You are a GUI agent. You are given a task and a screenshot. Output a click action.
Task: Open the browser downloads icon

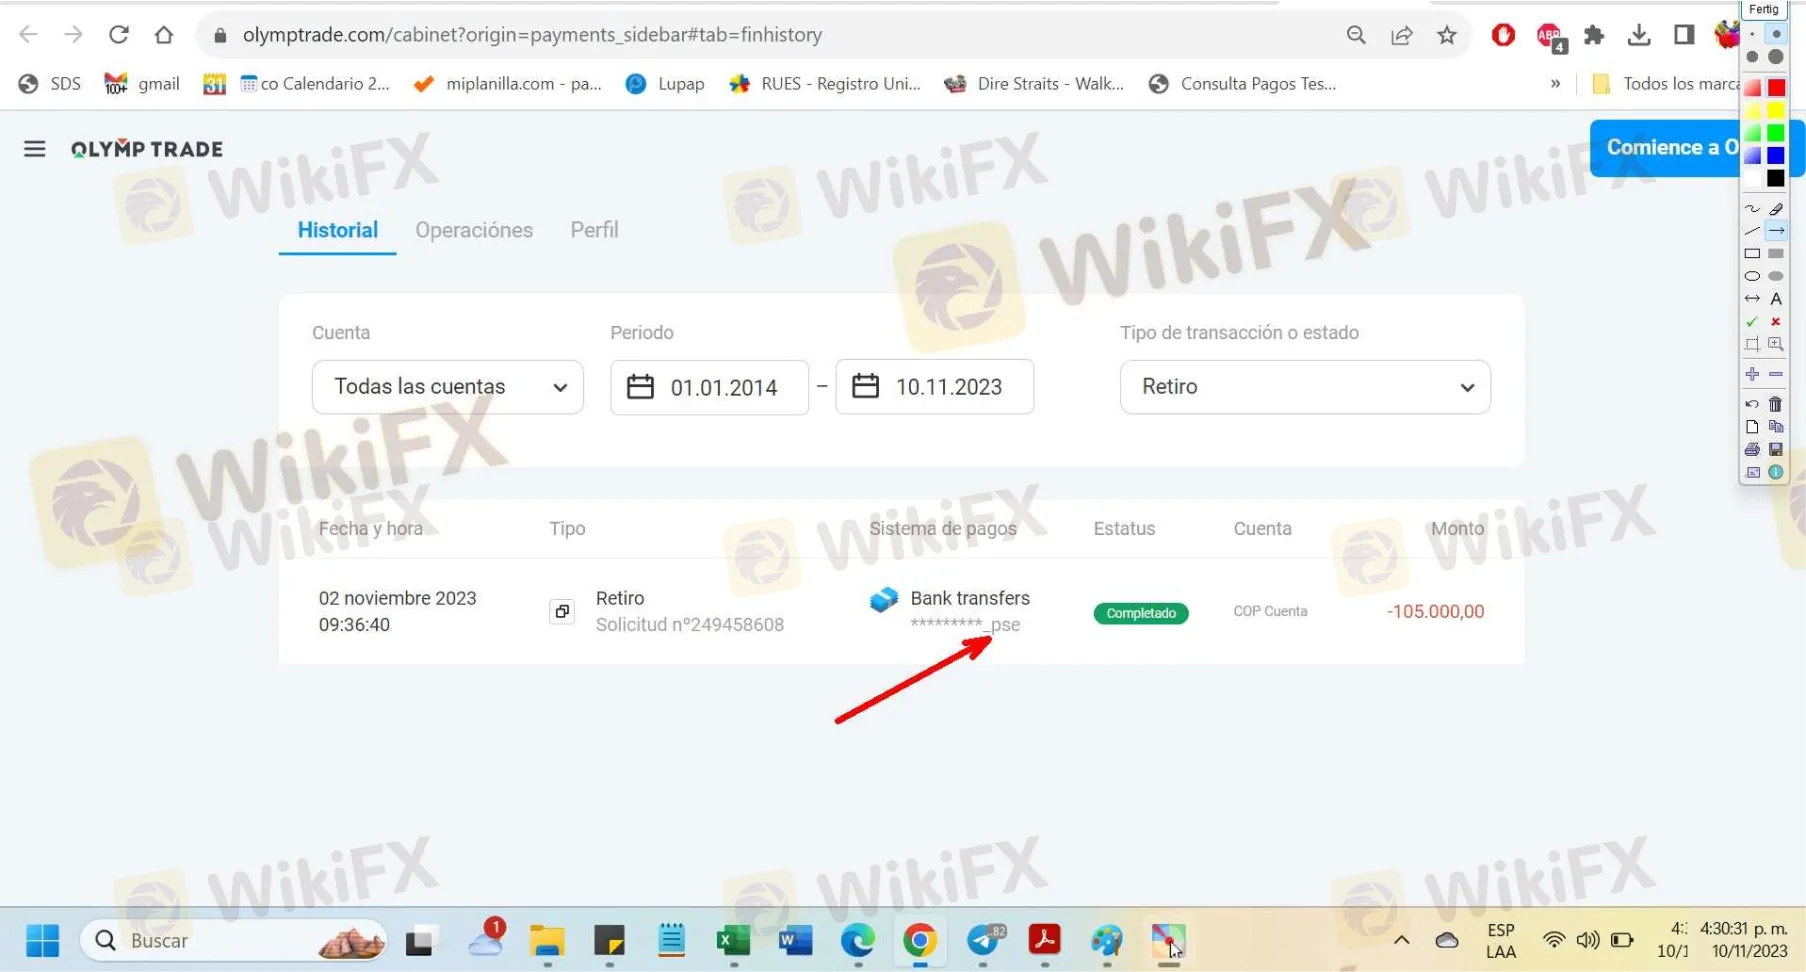(x=1639, y=35)
